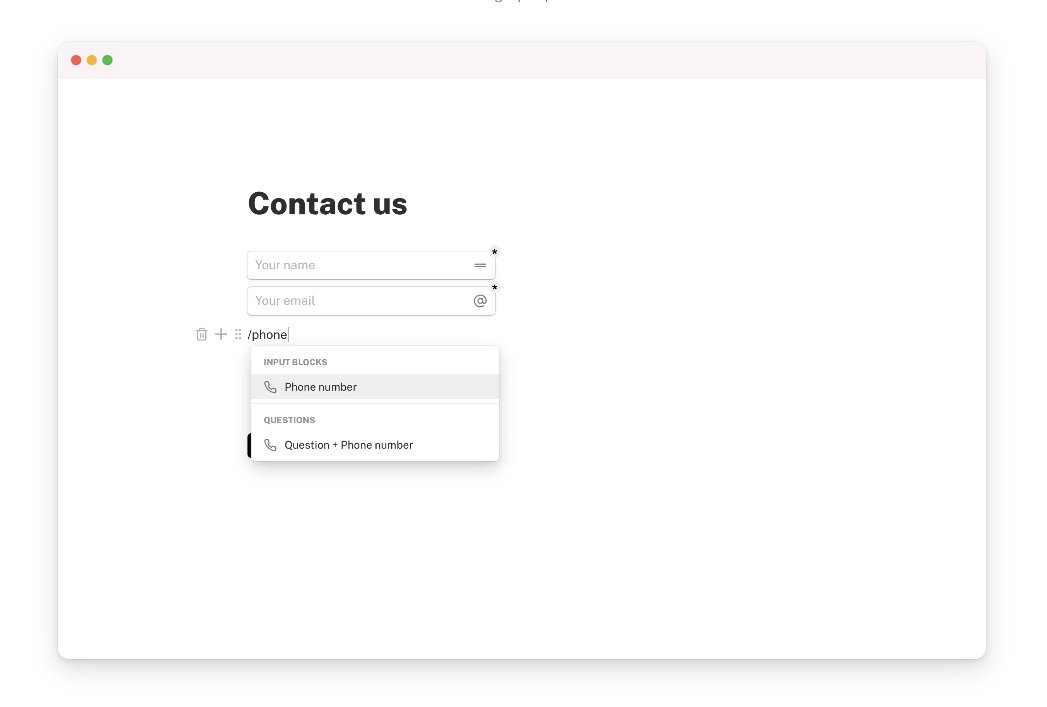The width and height of the screenshot is (1047, 707).
Task: Click the INPUT BLOCKS section header
Action: (x=295, y=362)
